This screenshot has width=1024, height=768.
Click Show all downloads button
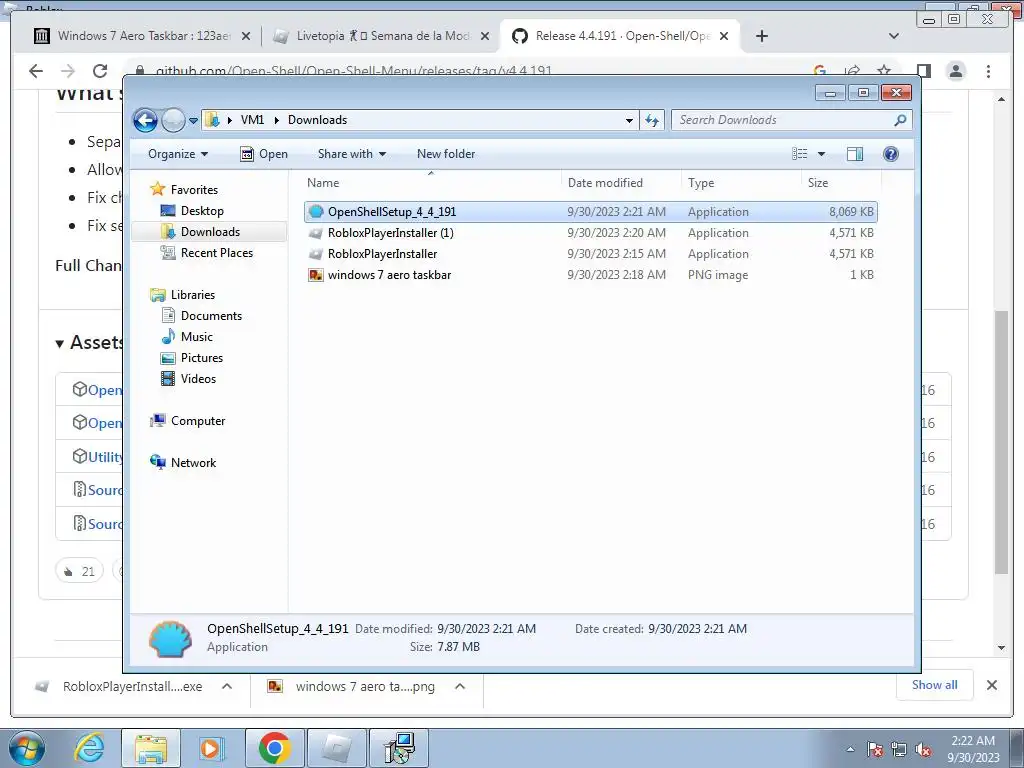[x=935, y=685]
